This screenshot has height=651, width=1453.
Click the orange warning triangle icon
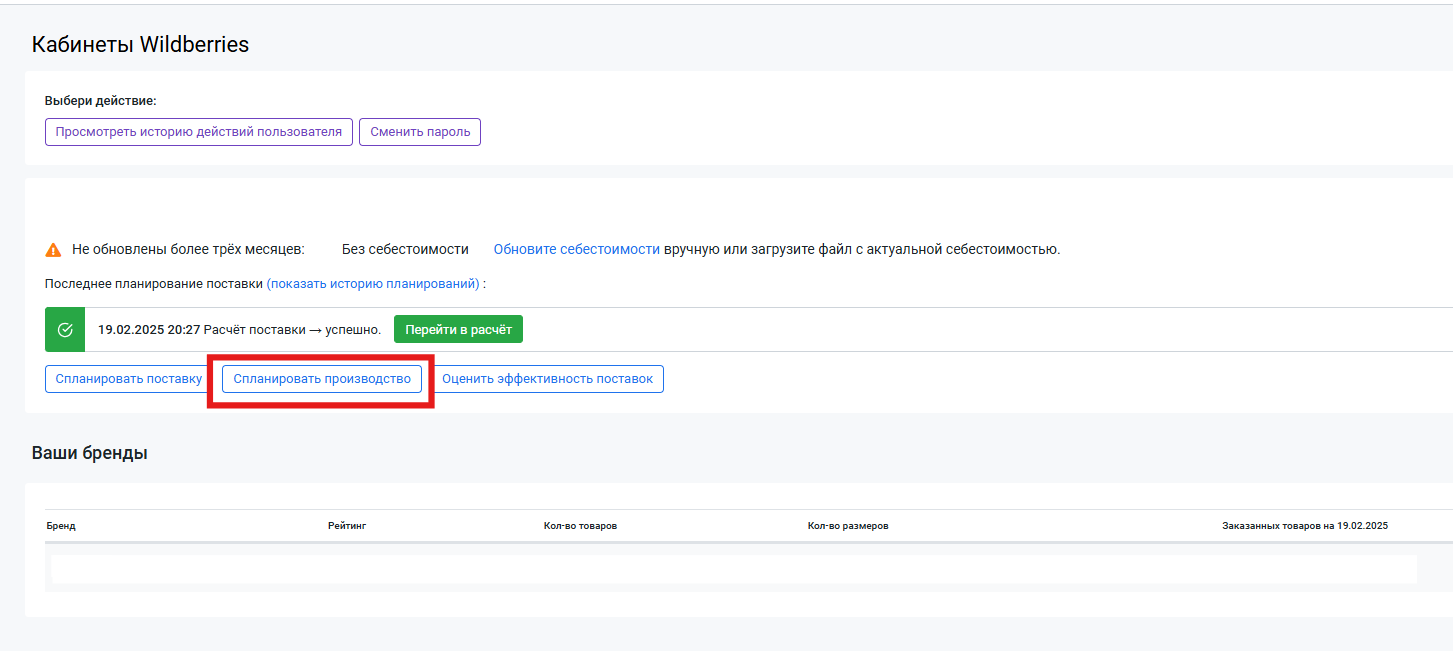coord(54,250)
